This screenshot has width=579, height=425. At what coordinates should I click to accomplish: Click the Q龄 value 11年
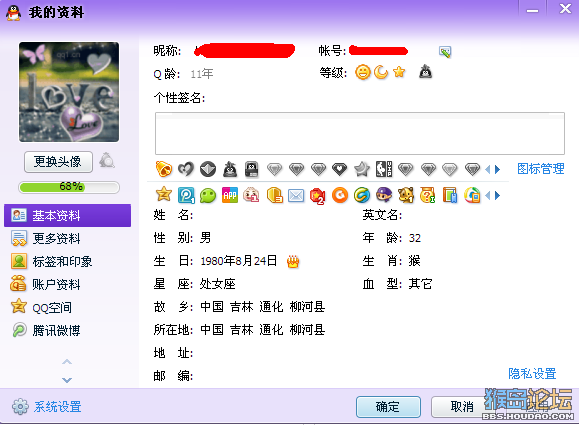pos(202,74)
